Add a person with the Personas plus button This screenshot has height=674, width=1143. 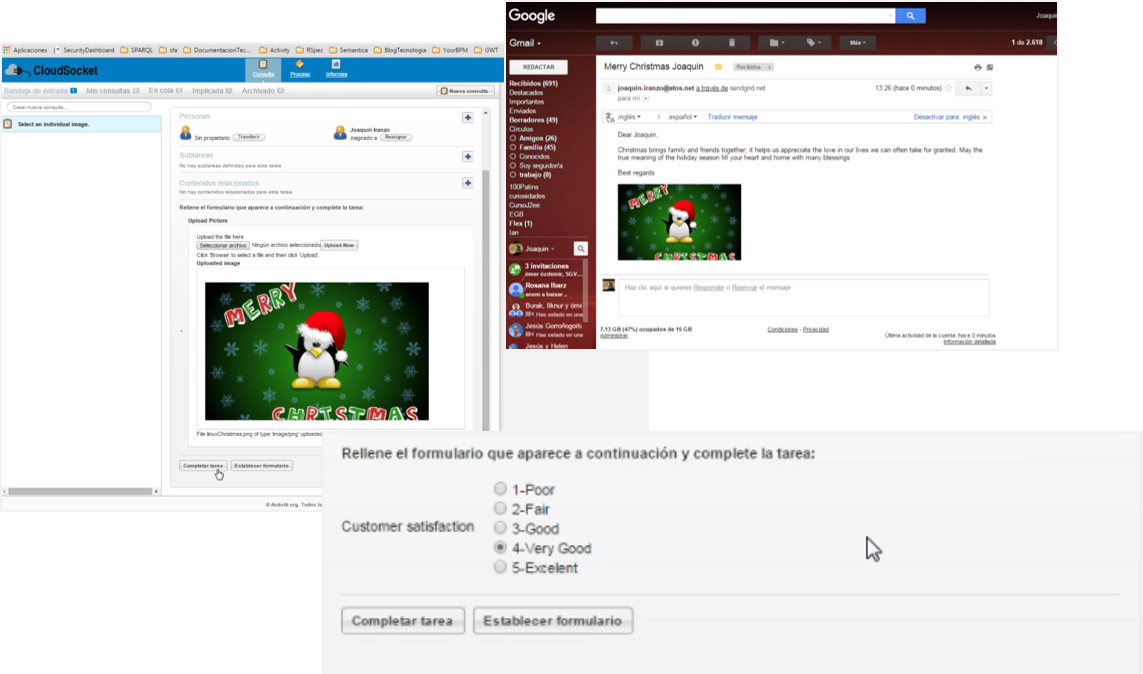pos(467,117)
